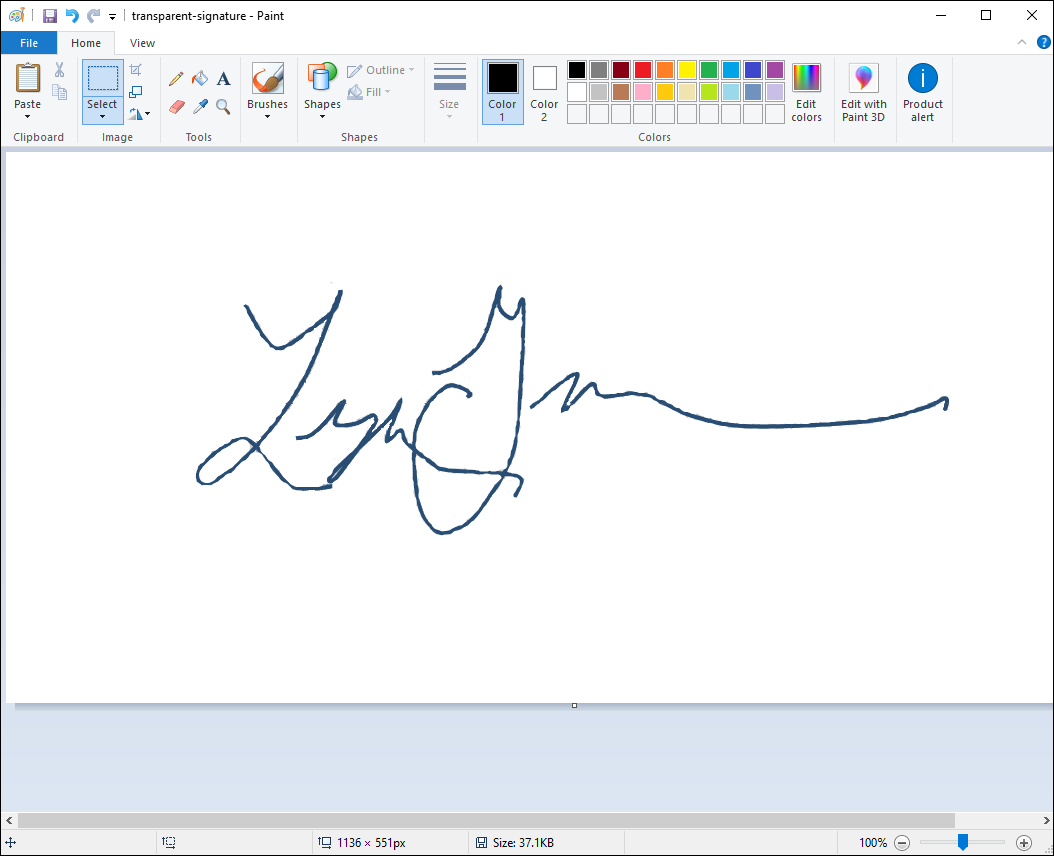The height and width of the screenshot is (856, 1054).
Task: Select the Magnifier tool
Action: [x=223, y=106]
